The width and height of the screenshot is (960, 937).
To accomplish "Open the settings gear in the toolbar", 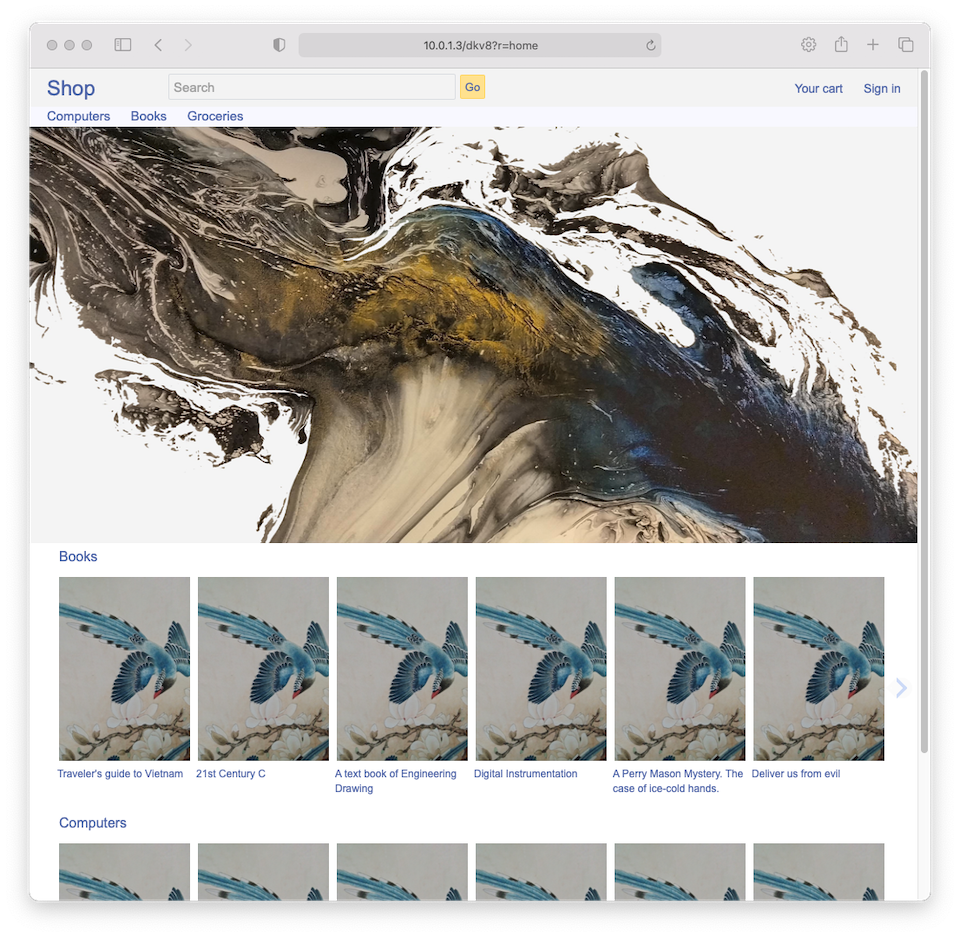I will 808,45.
